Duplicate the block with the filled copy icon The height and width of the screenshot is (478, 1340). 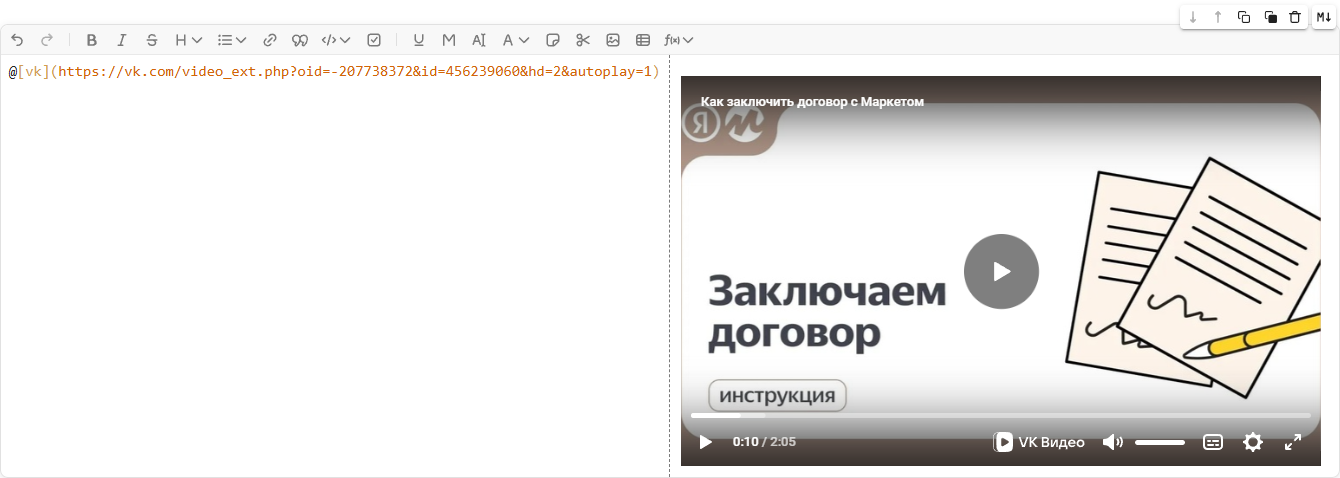pos(1270,17)
